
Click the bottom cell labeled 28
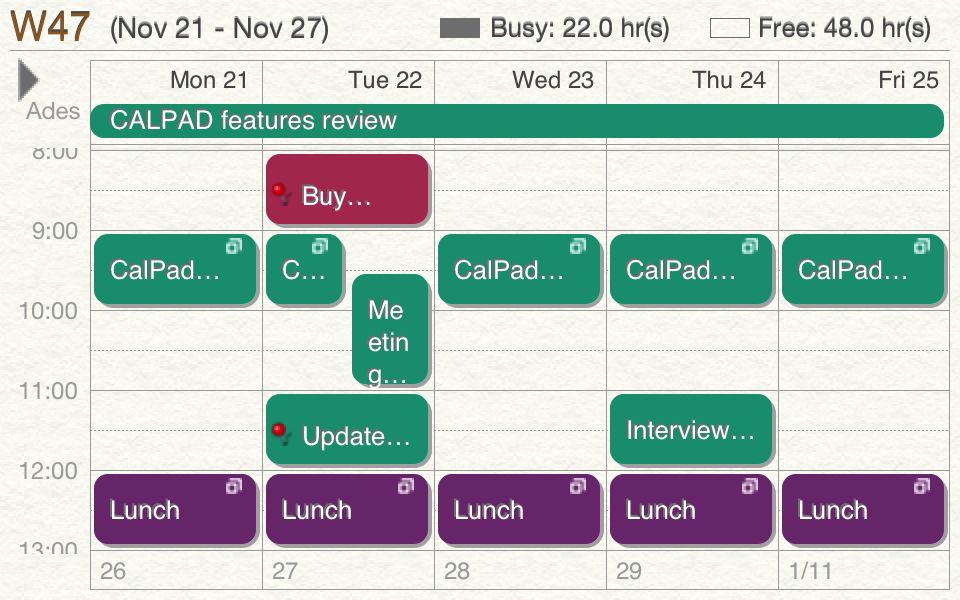tap(520, 570)
